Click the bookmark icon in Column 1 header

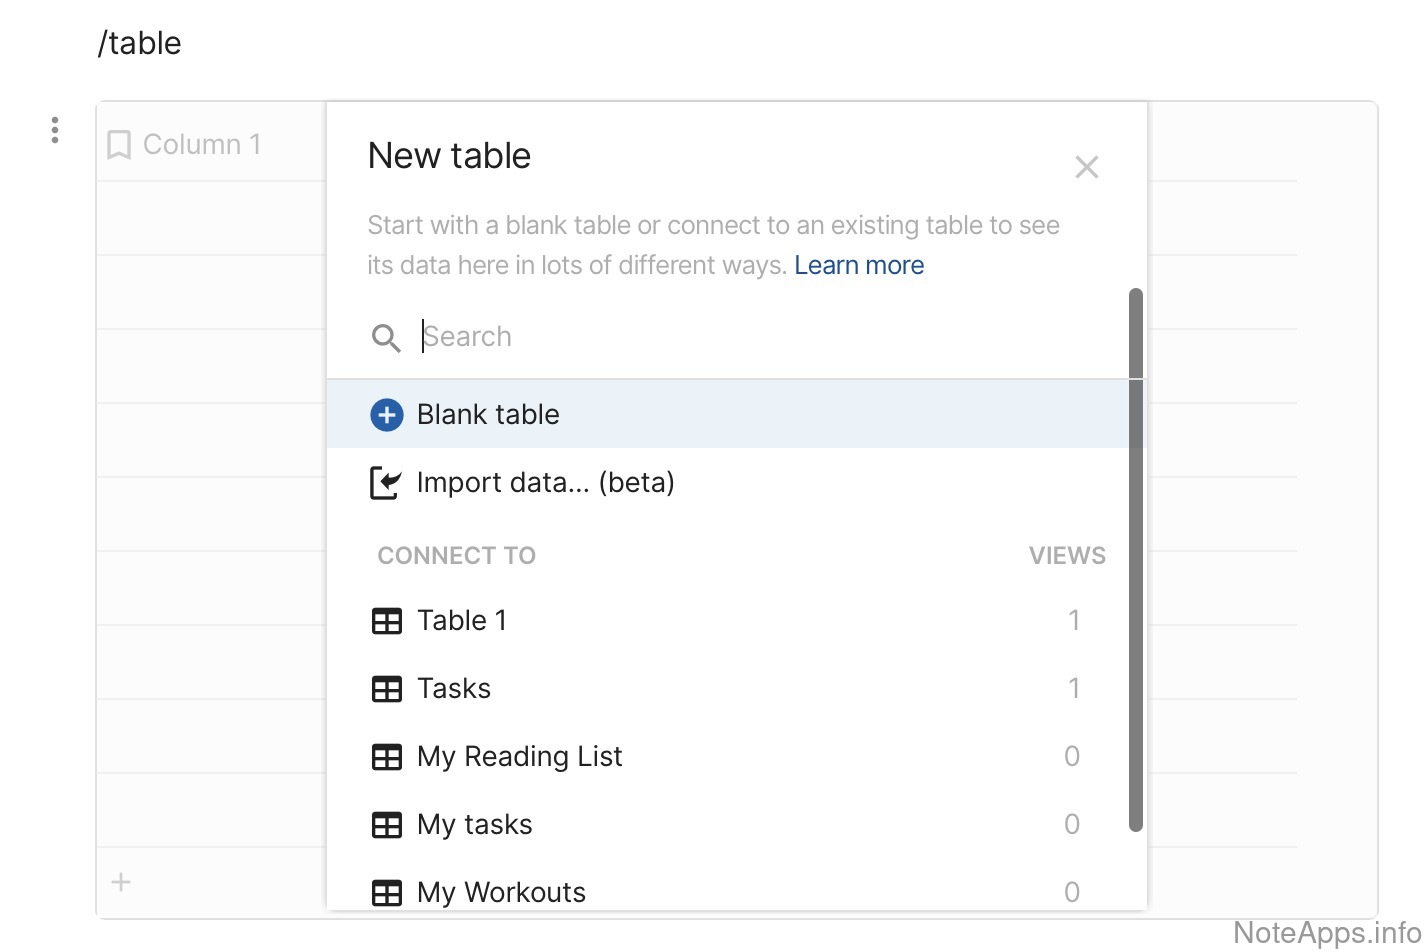pos(119,145)
